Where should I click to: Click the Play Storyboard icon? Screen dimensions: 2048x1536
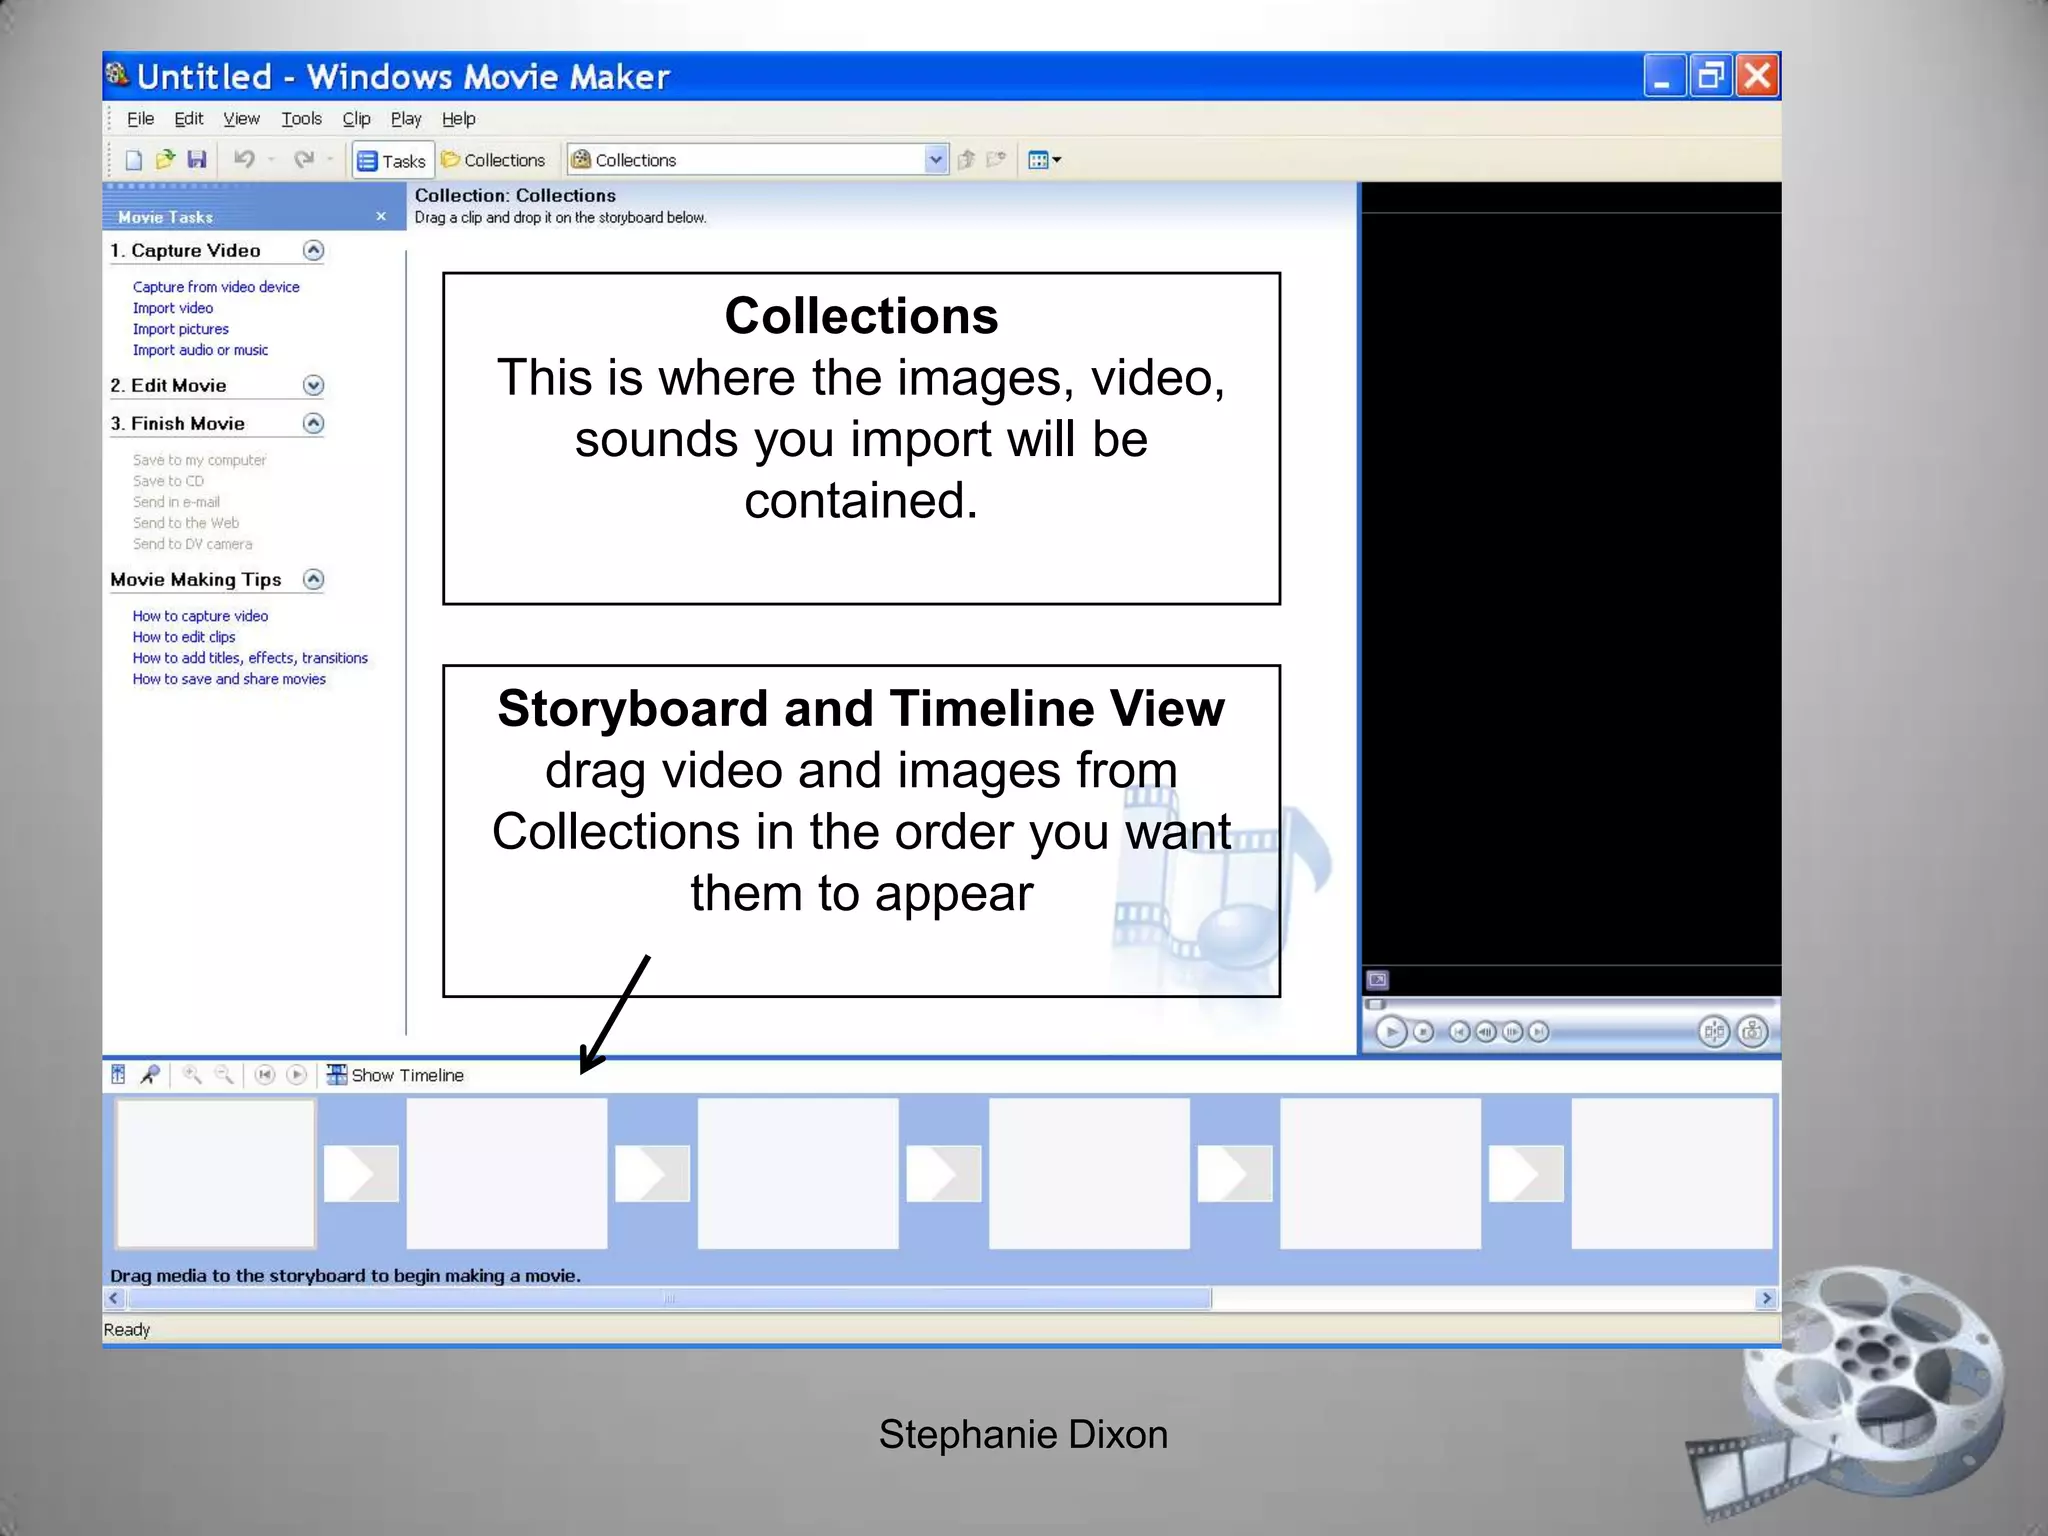297,1074
